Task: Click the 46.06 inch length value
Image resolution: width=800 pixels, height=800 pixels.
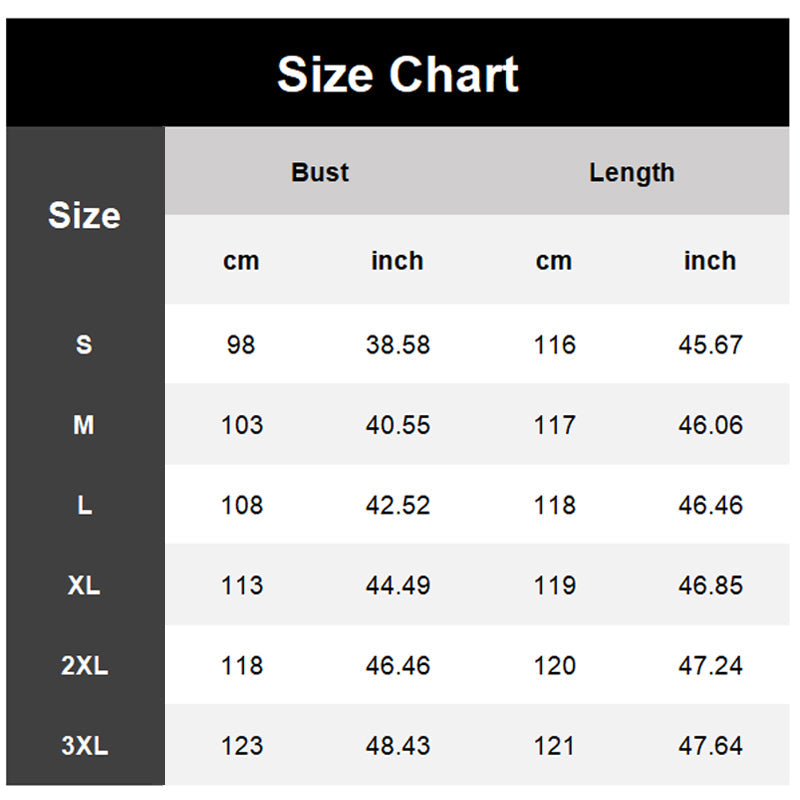Action: pyautogui.click(x=710, y=425)
